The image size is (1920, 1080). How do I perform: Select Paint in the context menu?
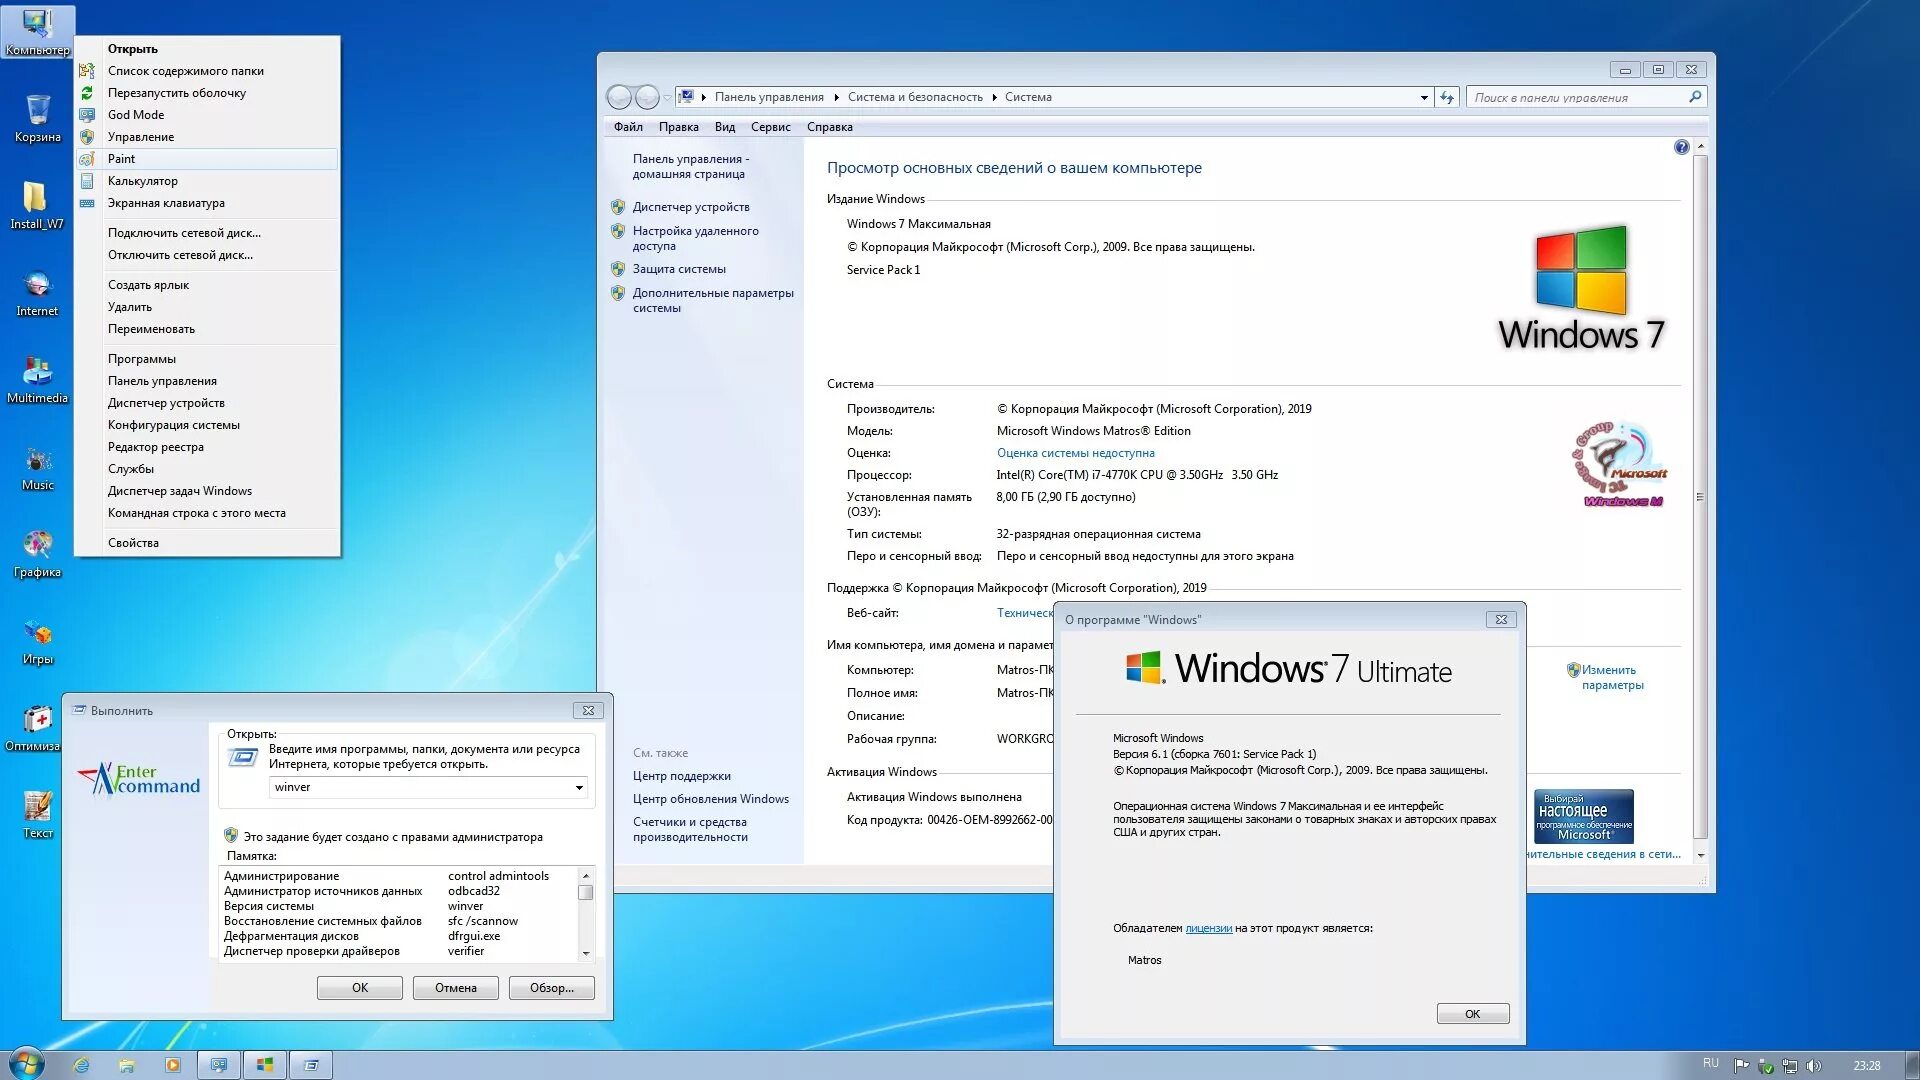click(121, 159)
